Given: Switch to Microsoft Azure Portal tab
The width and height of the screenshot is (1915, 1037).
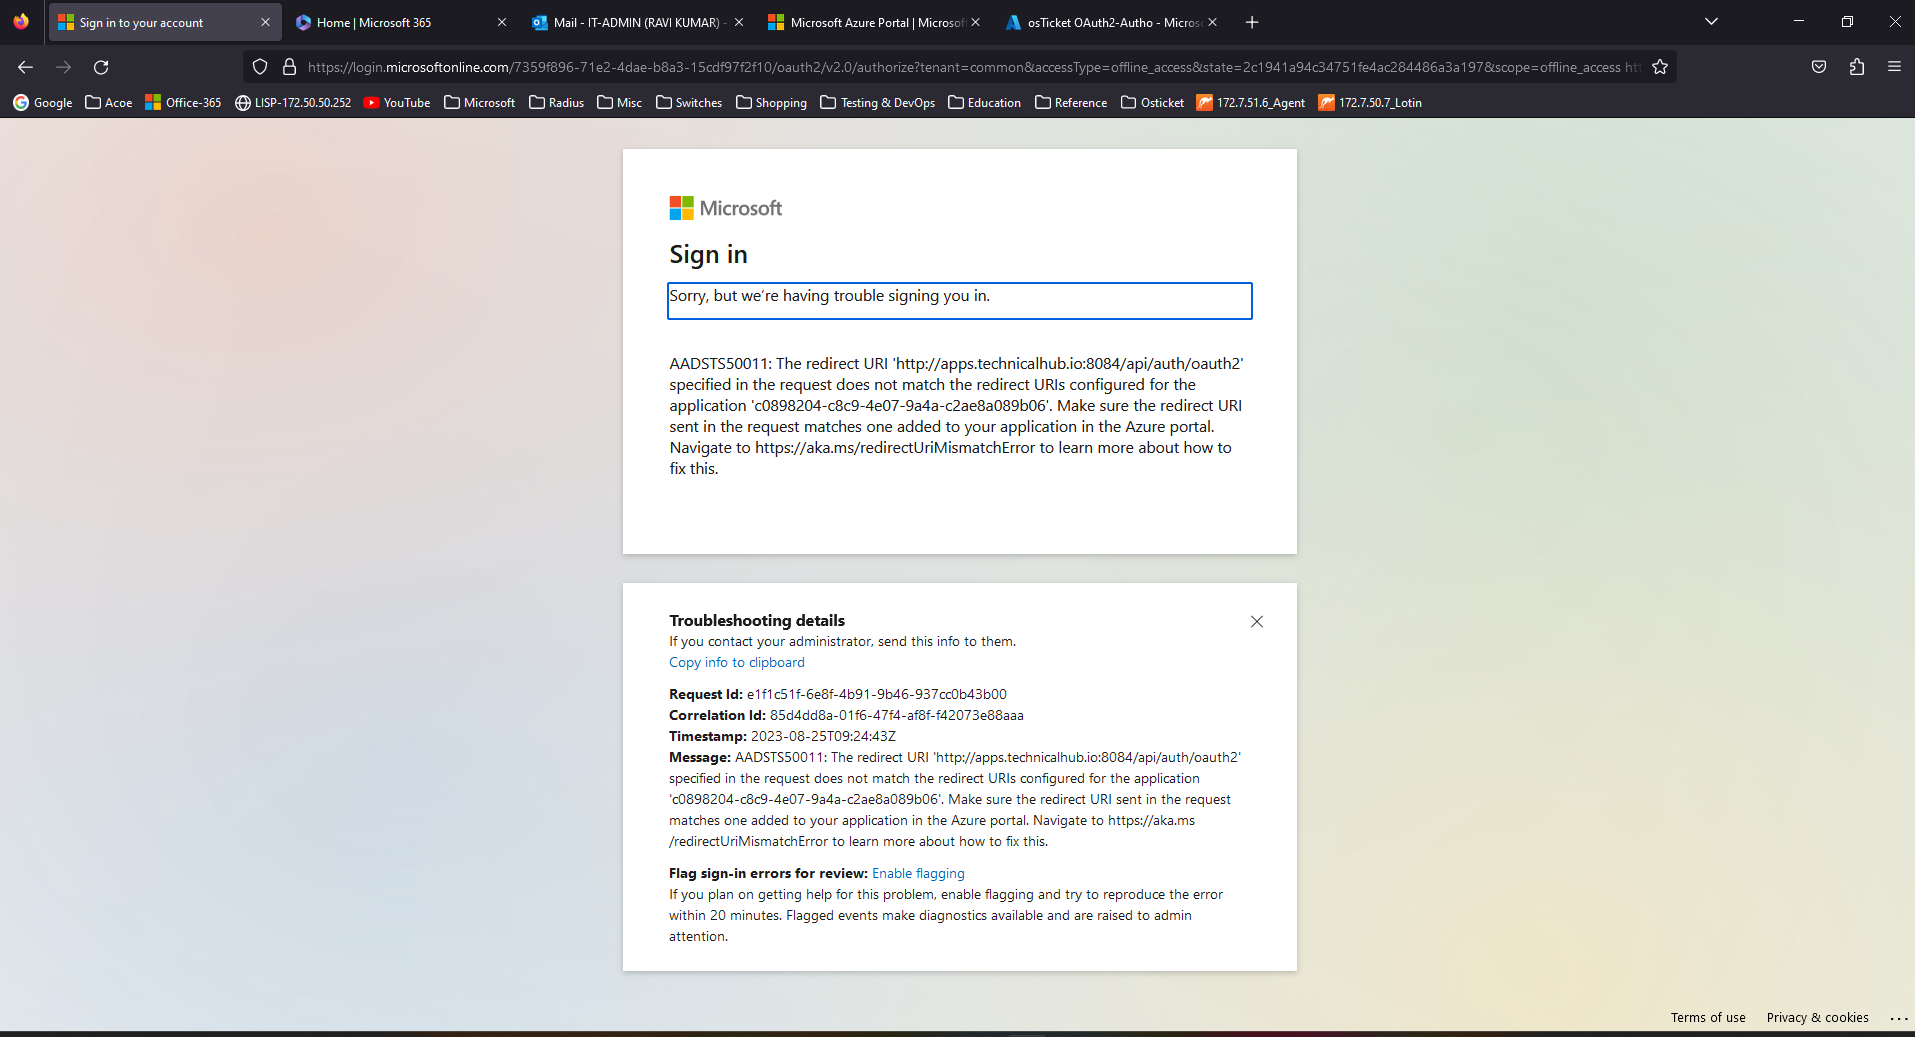Looking at the screenshot, I should click(866, 22).
